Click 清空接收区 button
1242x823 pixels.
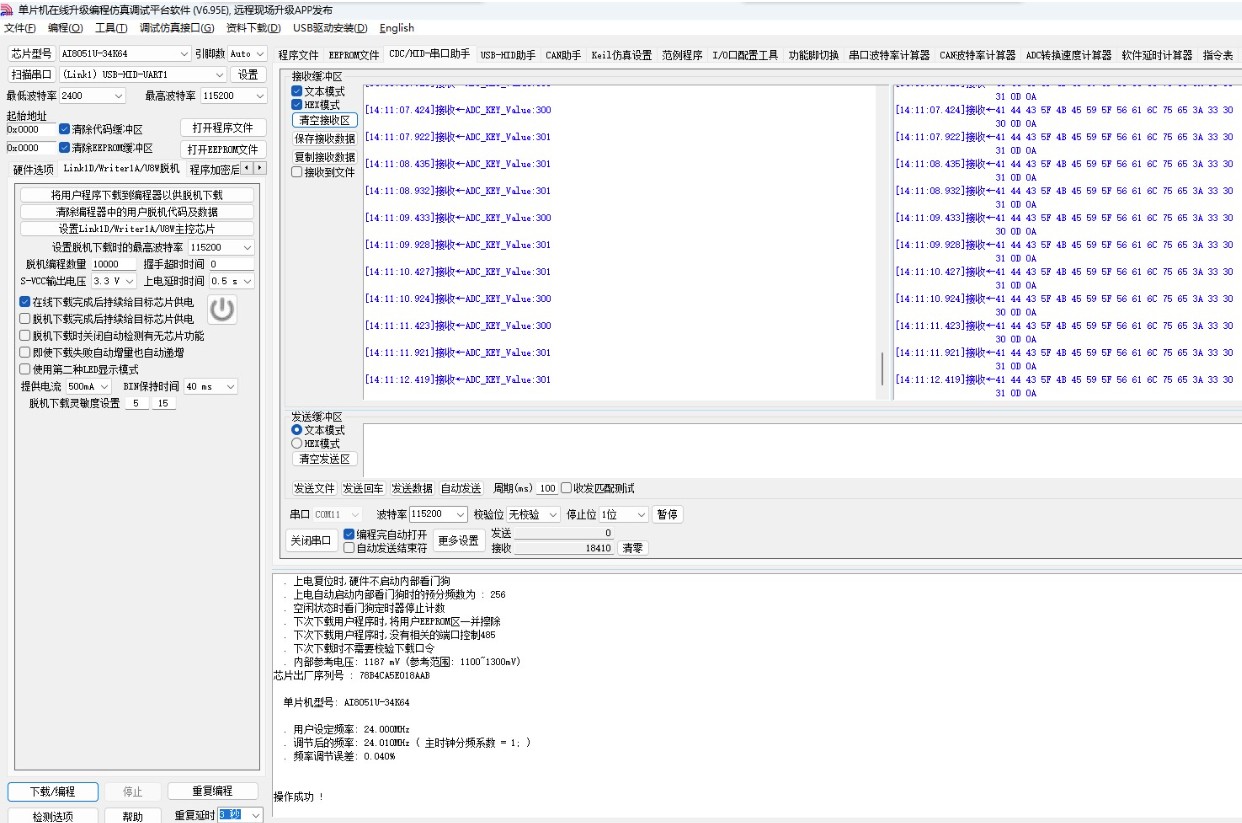pos(324,120)
